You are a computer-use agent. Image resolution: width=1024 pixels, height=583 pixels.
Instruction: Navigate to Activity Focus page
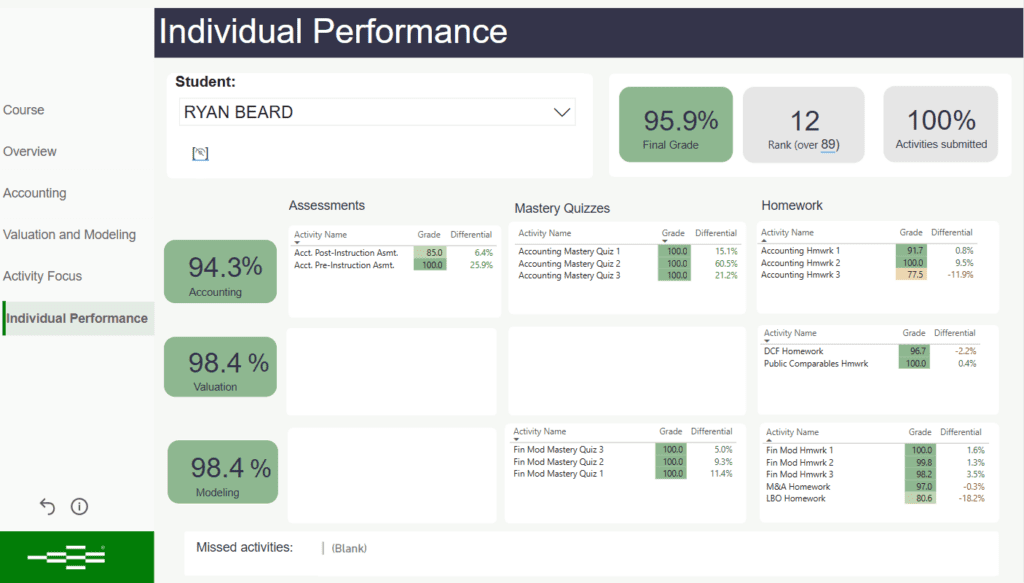pyautogui.click(x=43, y=276)
